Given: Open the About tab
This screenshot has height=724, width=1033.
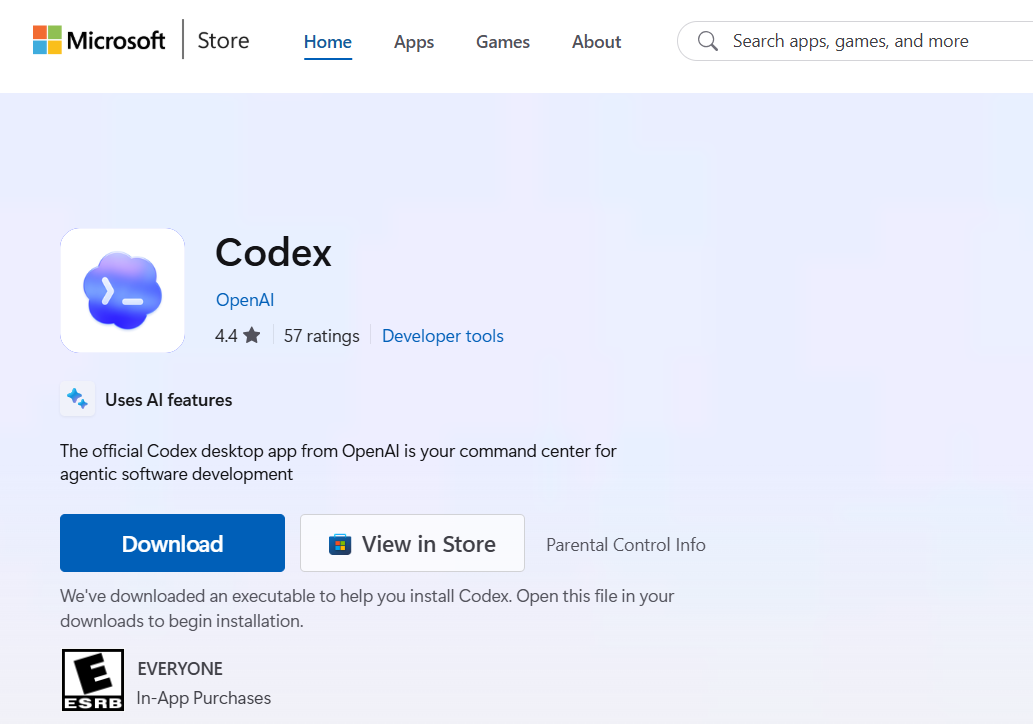Looking at the screenshot, I should point(596,42).
